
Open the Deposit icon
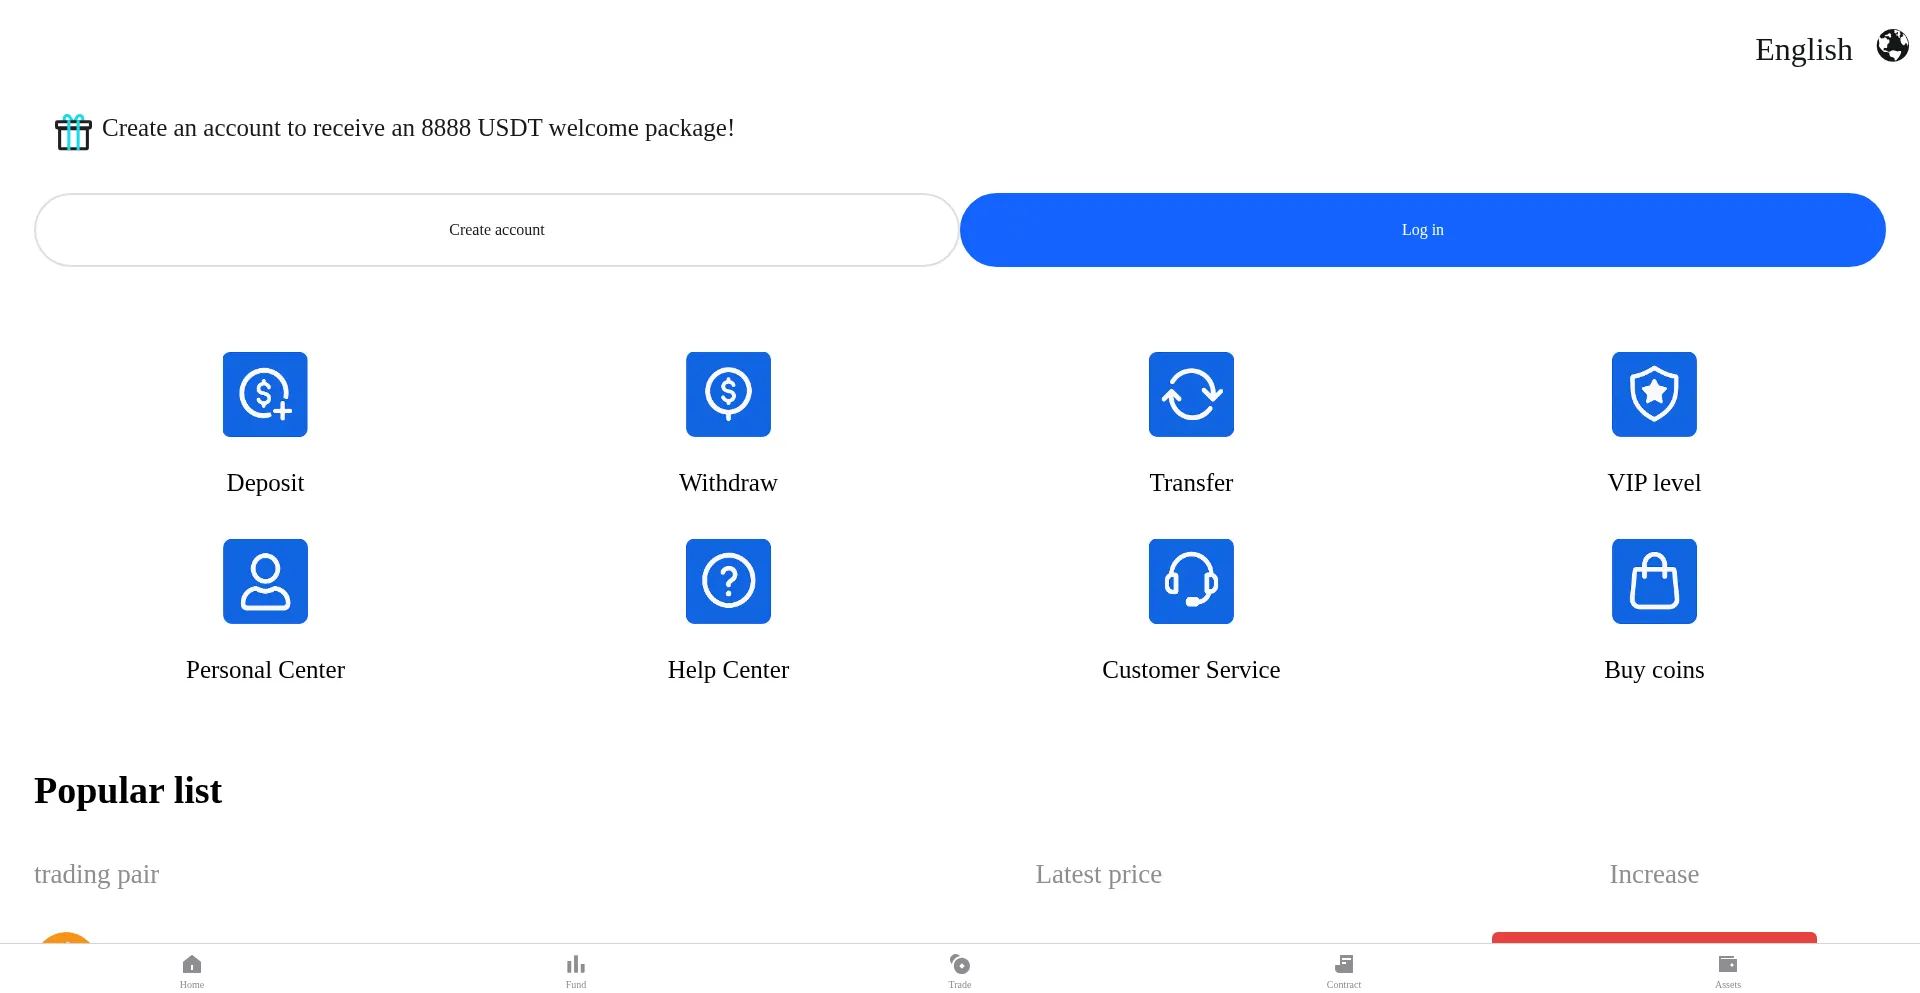click(265, 394)
